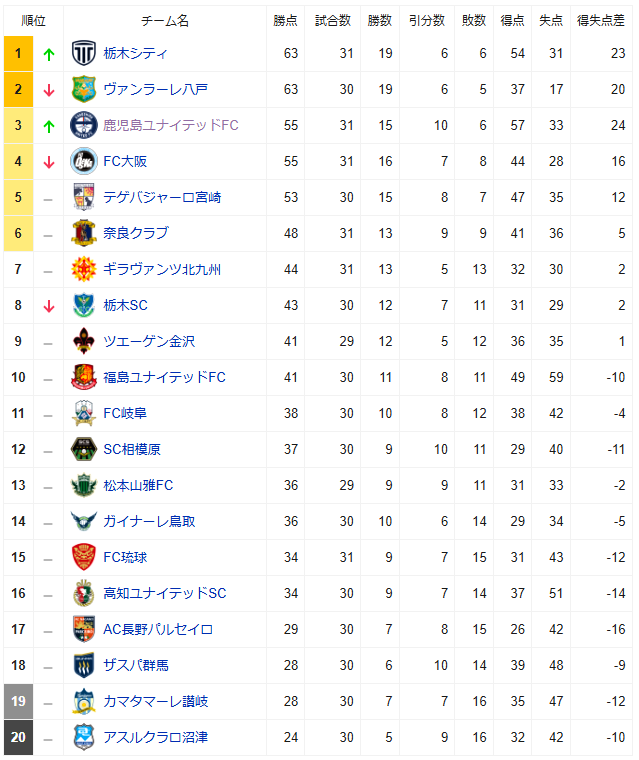Open the 高知ユナイテッドSC link
This screenshot has width=639, height=760.
coord(165,594)
